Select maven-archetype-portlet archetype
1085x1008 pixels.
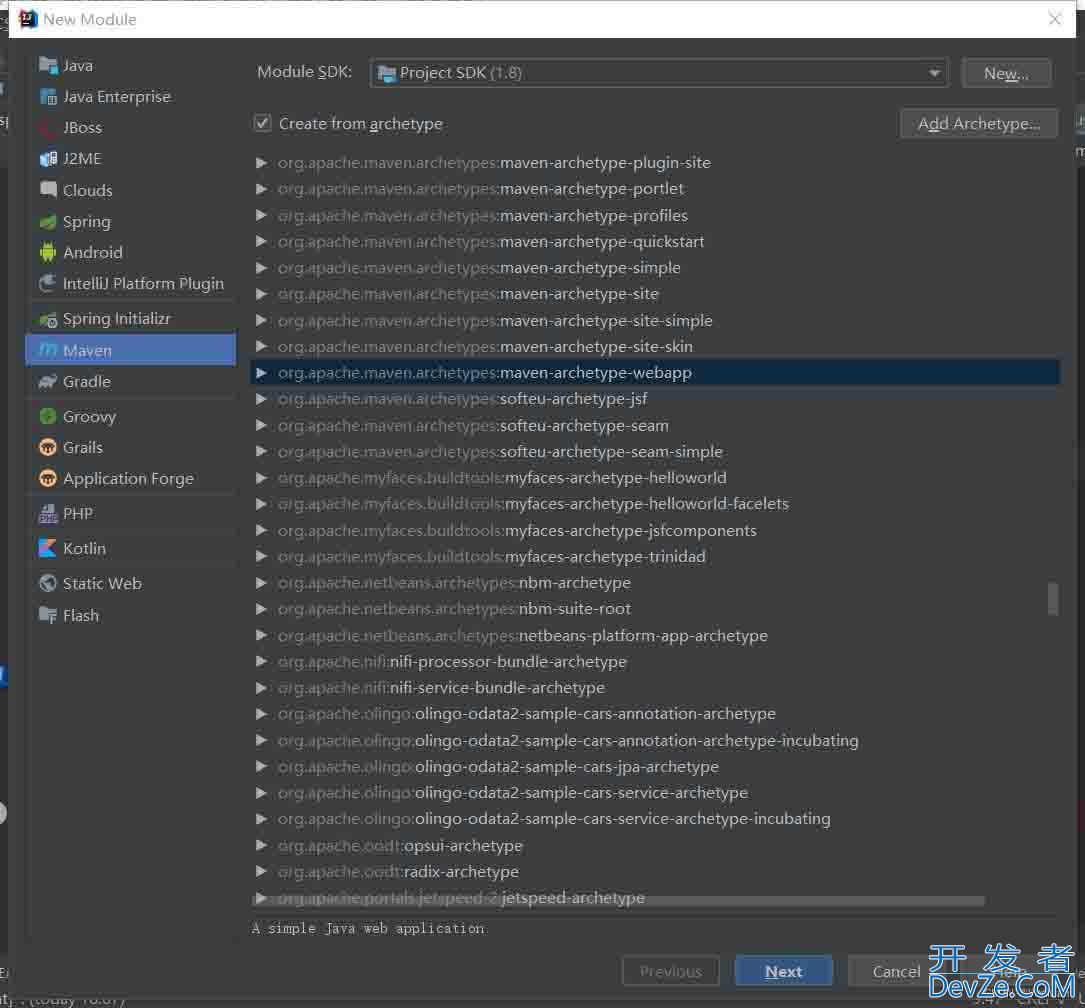(655, 189)
